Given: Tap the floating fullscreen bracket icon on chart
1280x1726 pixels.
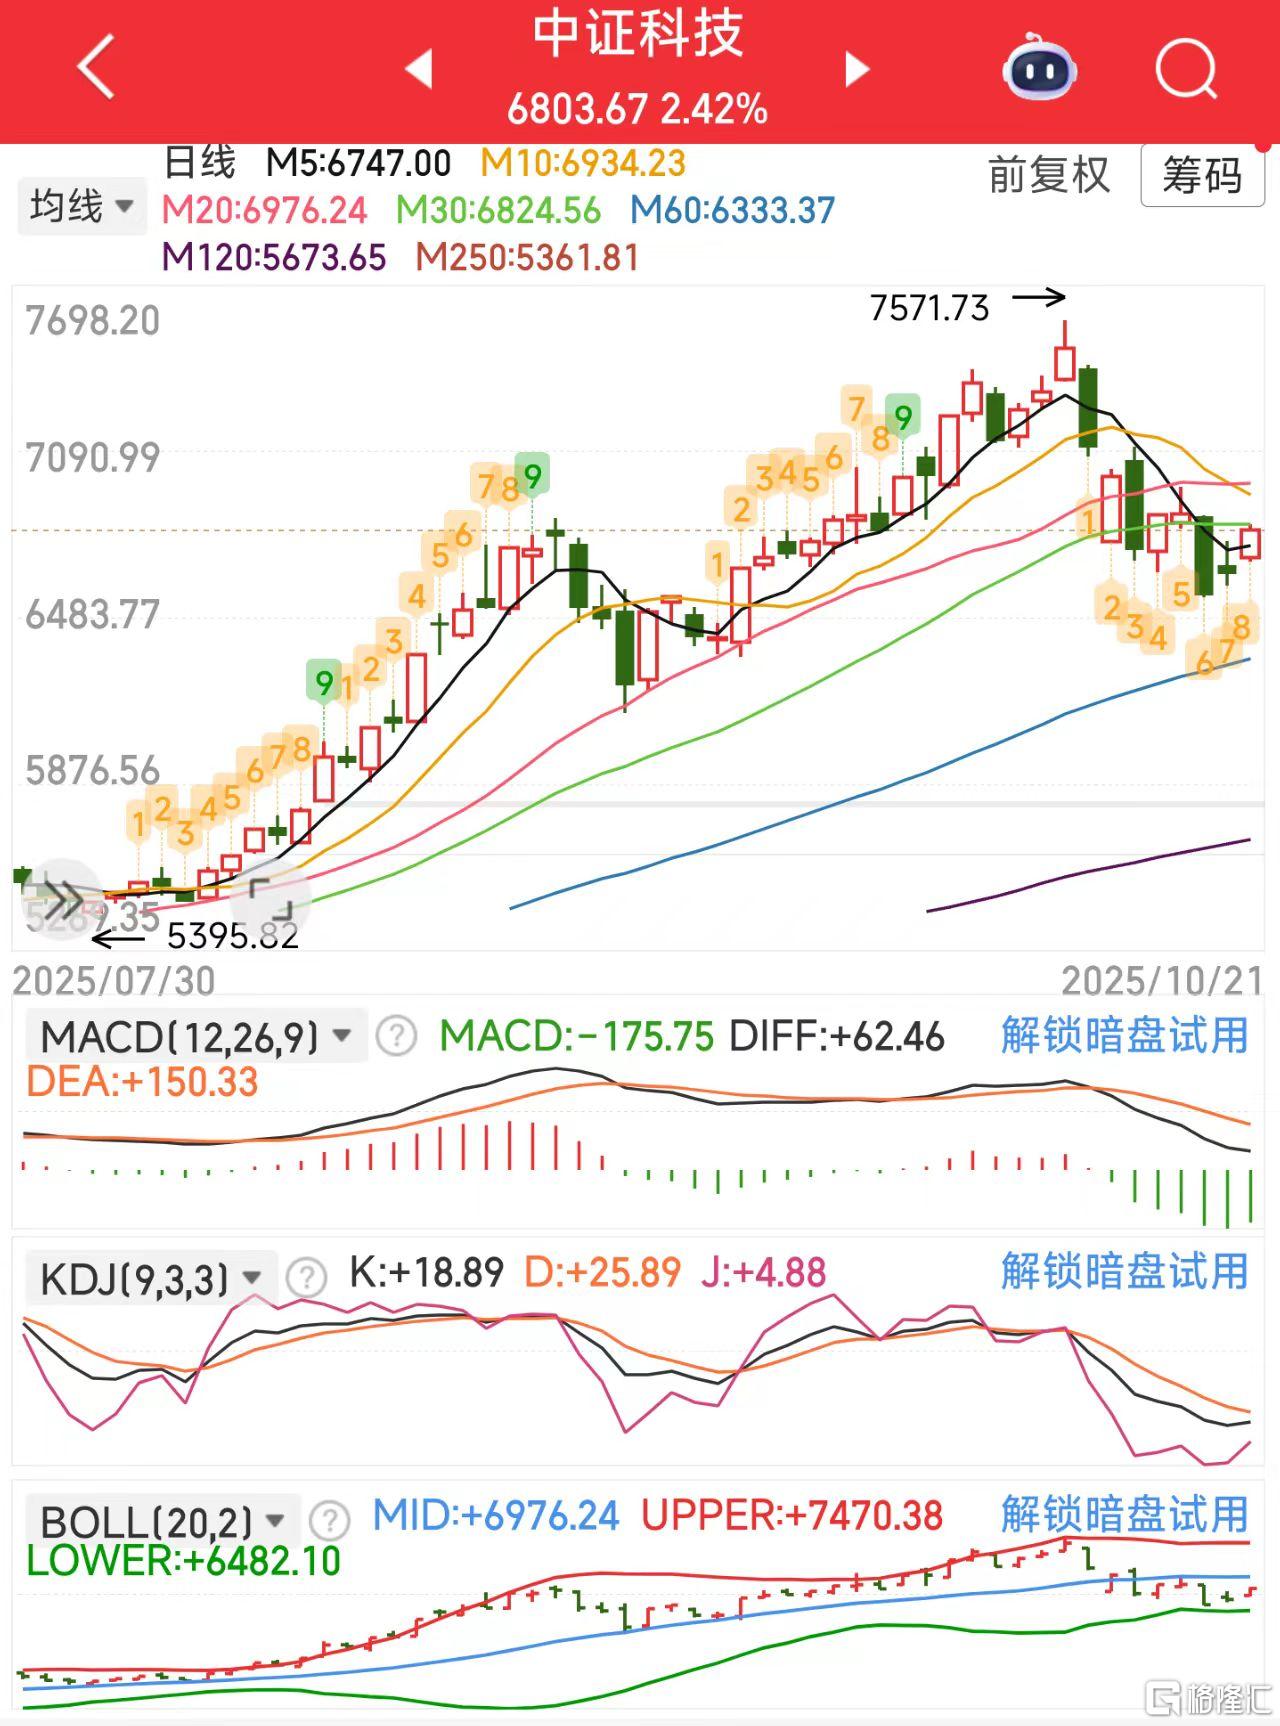Looking at the screenshot, I should tap(270, 898).
